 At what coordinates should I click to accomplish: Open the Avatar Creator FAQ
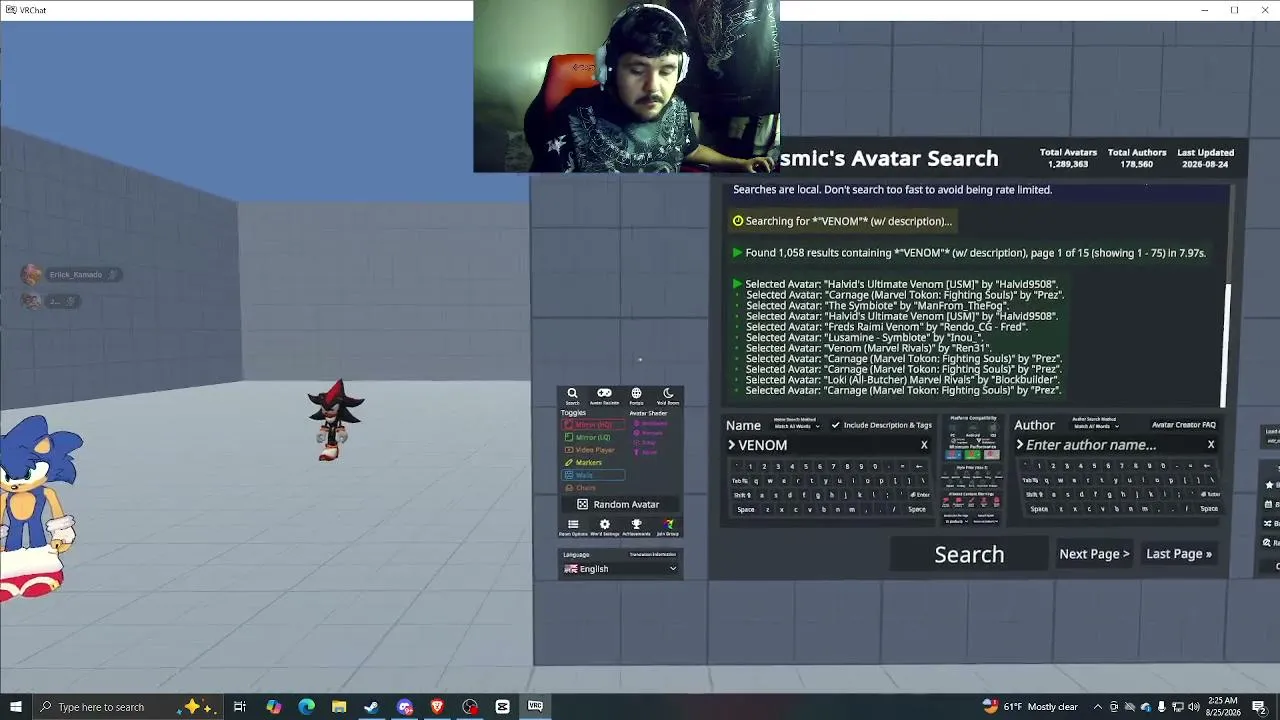[x=1184, y=425]
